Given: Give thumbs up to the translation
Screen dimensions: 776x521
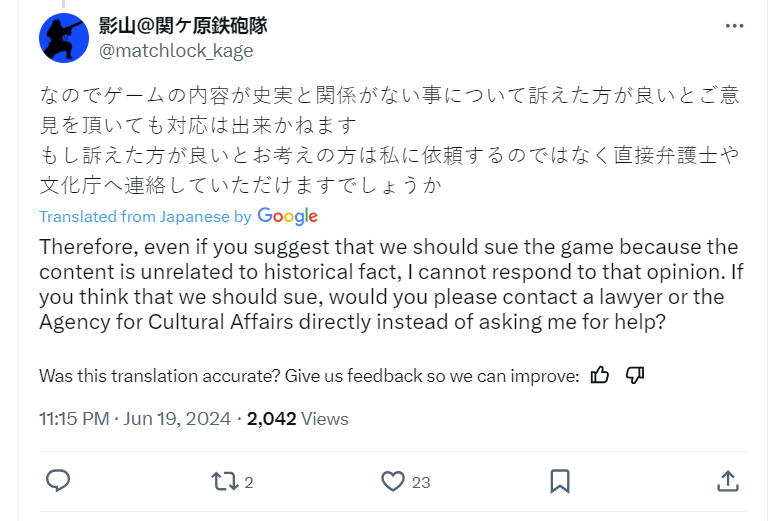Looking at the screenshot, I should [600, 375].
